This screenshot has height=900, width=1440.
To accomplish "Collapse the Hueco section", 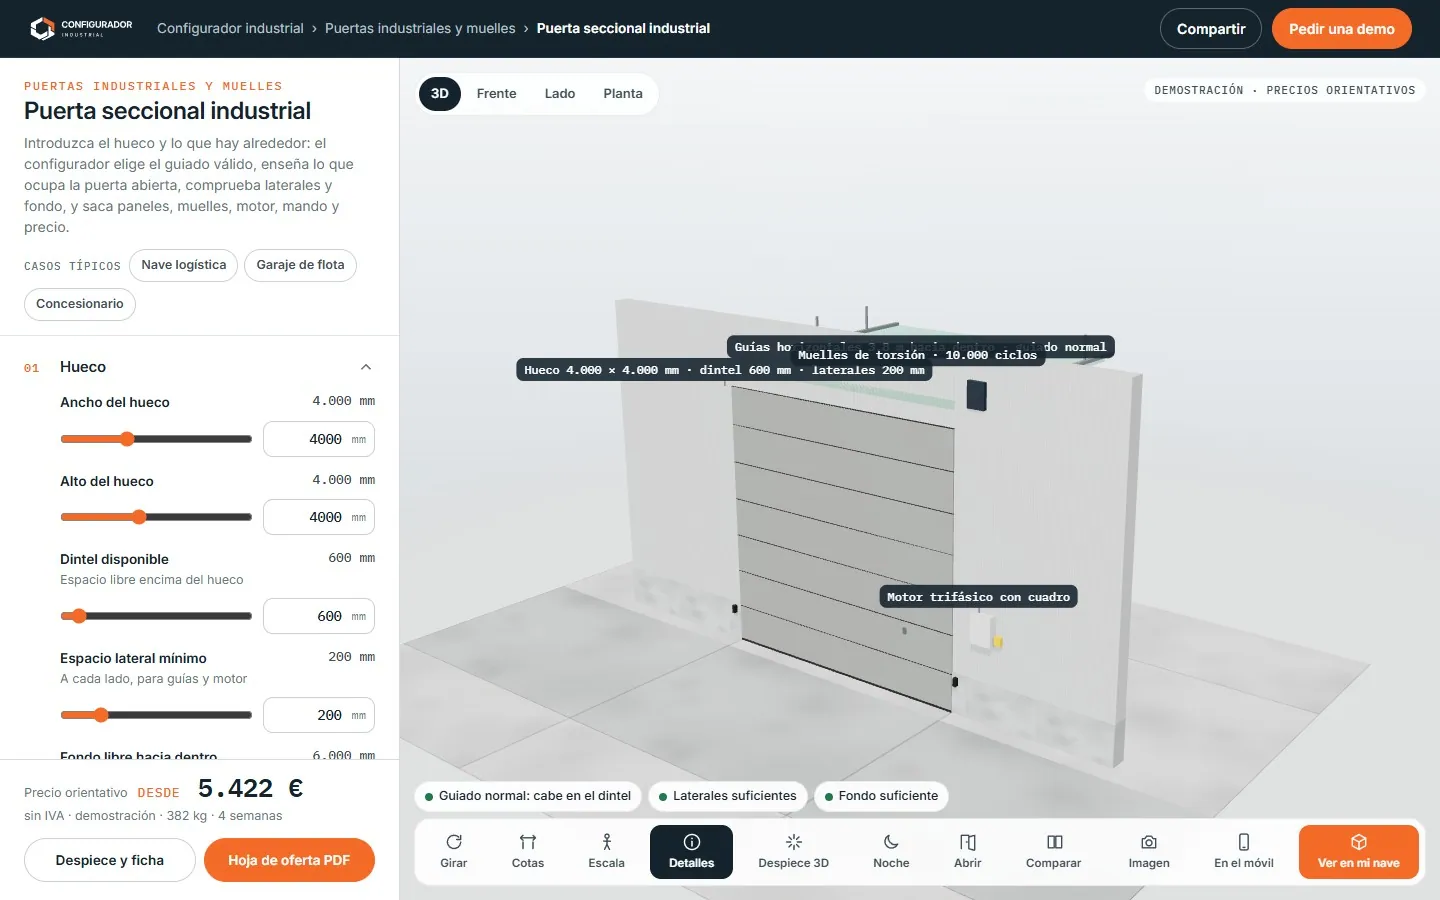I will click(x=366, y=367).
